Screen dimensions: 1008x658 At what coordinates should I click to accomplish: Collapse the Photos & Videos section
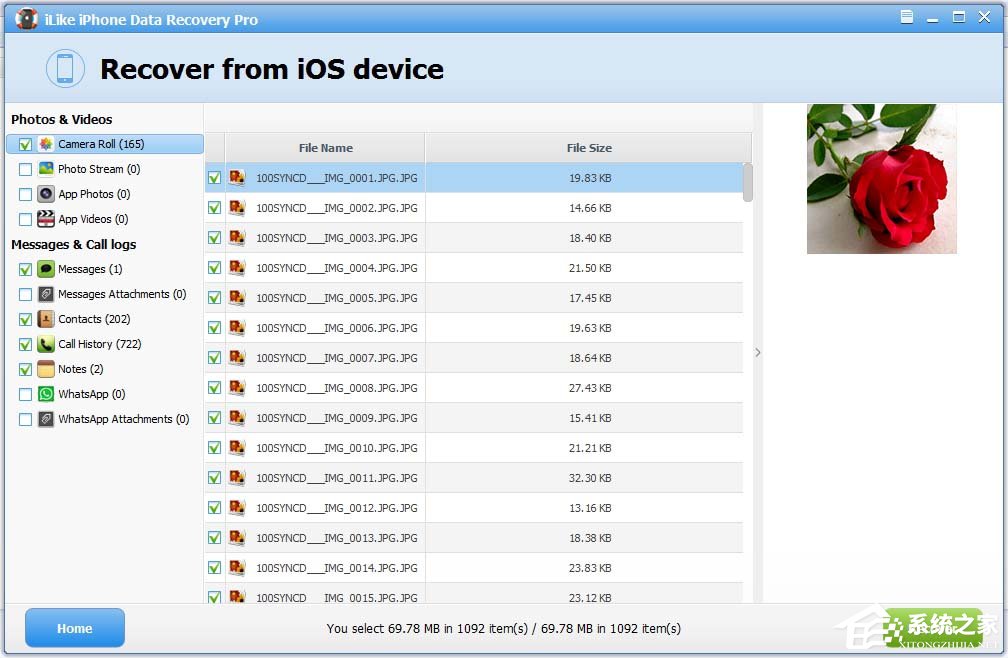click(x=62, y=119)
